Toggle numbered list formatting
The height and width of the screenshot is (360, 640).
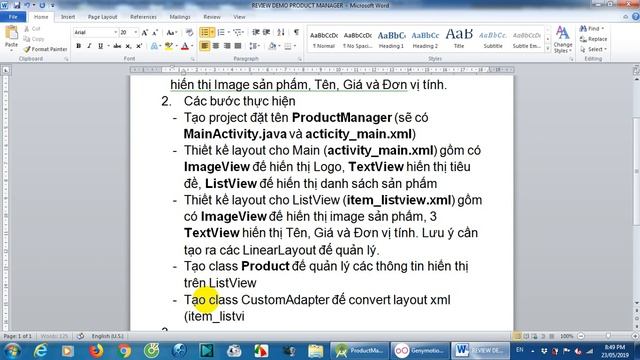click(221, 32)
